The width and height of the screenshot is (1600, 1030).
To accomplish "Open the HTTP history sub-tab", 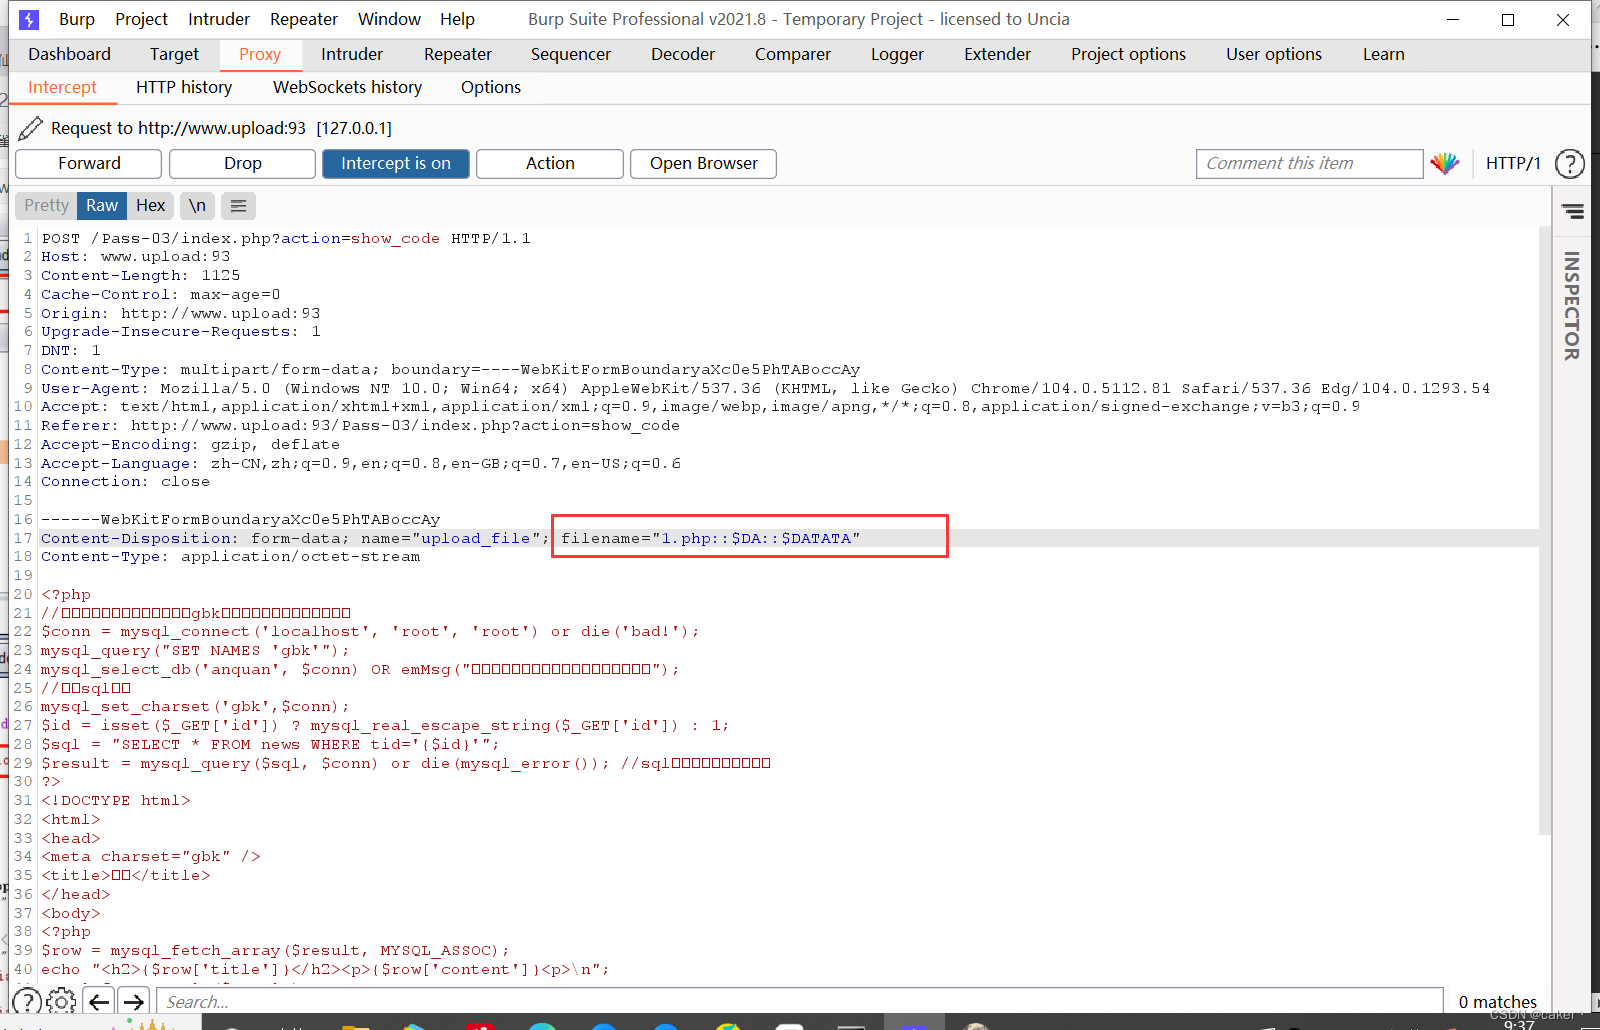I will pyautogui.click(x=184, y=87).
